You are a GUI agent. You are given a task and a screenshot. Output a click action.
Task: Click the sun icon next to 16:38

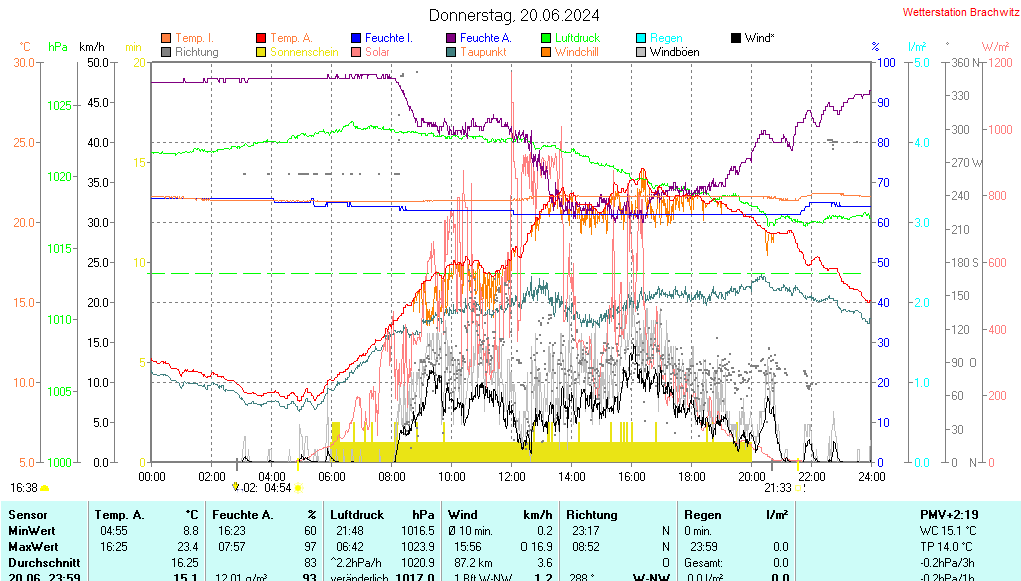click(45, 488)
